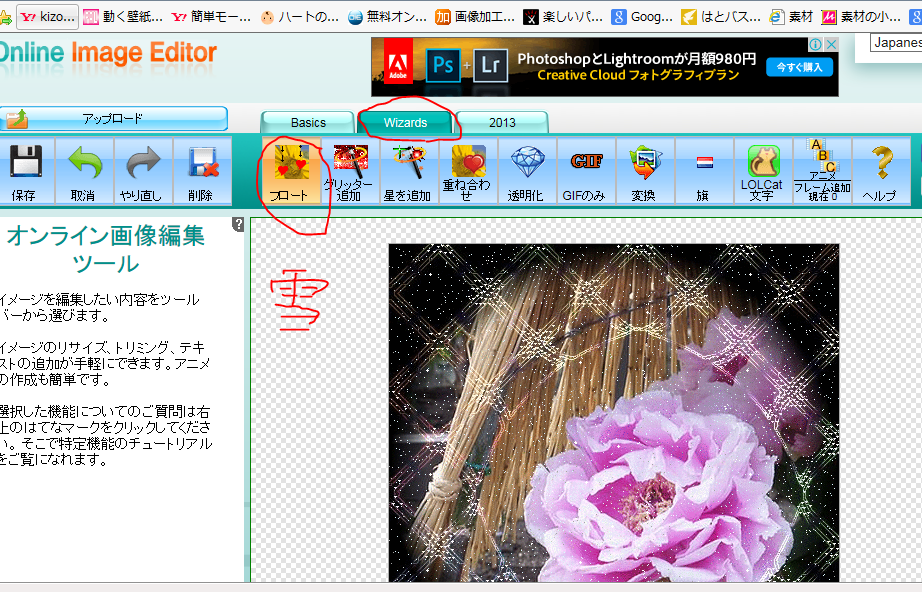Screen dimensions: 922x592
Task: Open the 無料オン... bookmark
Action: pos(387,17)
